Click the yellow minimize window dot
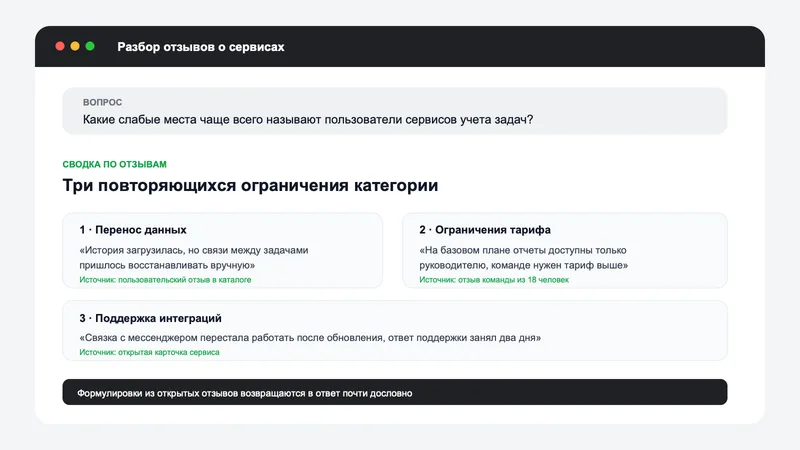Viewport: 800px width, 450px height. pos(75,46)
